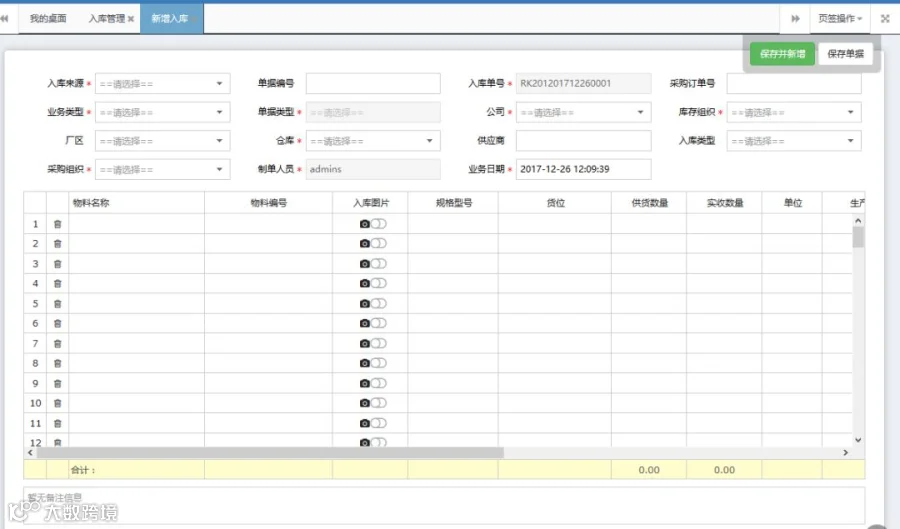
Task: Expand the 厂区 dropdown
Action: [162, 141]
